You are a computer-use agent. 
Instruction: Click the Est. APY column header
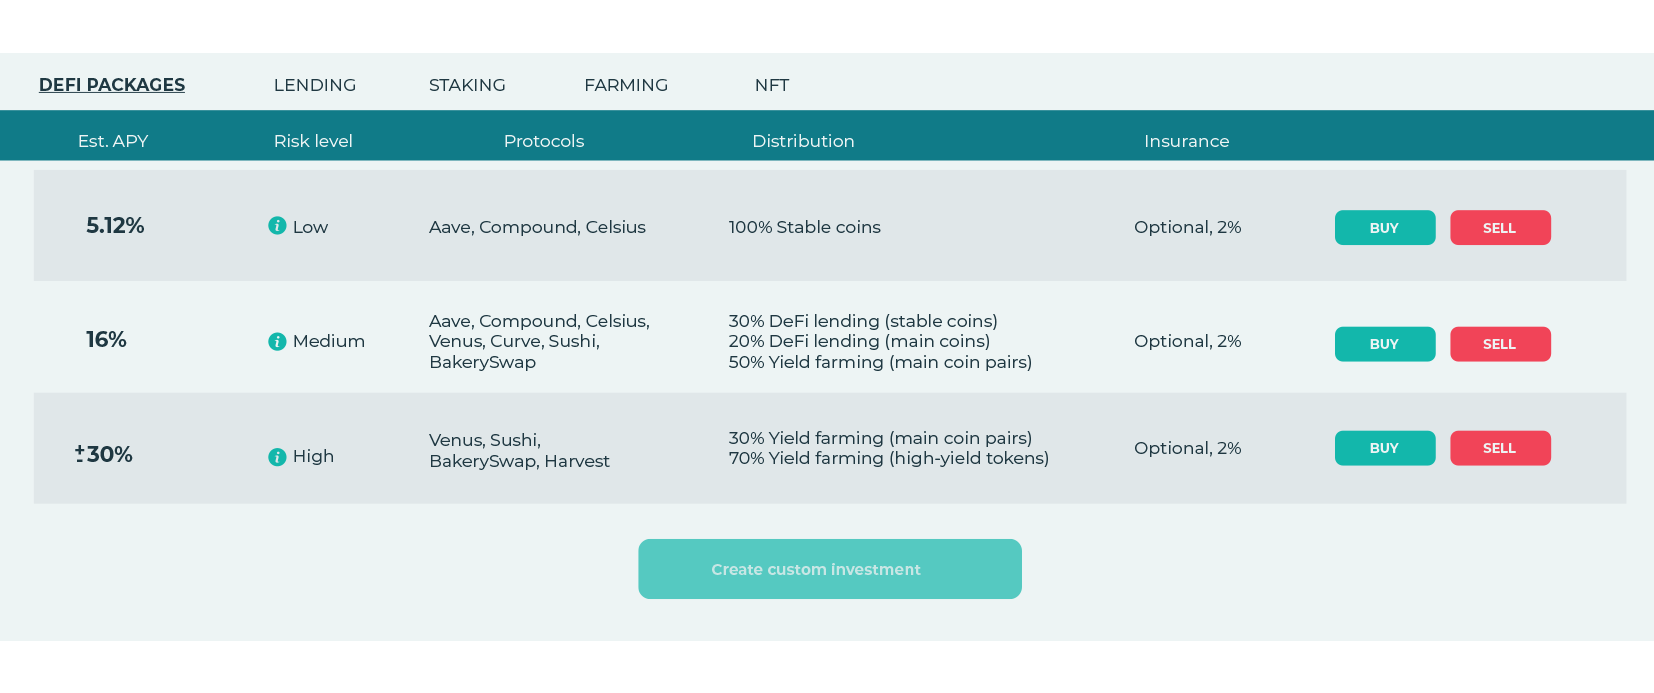point(113,141)
